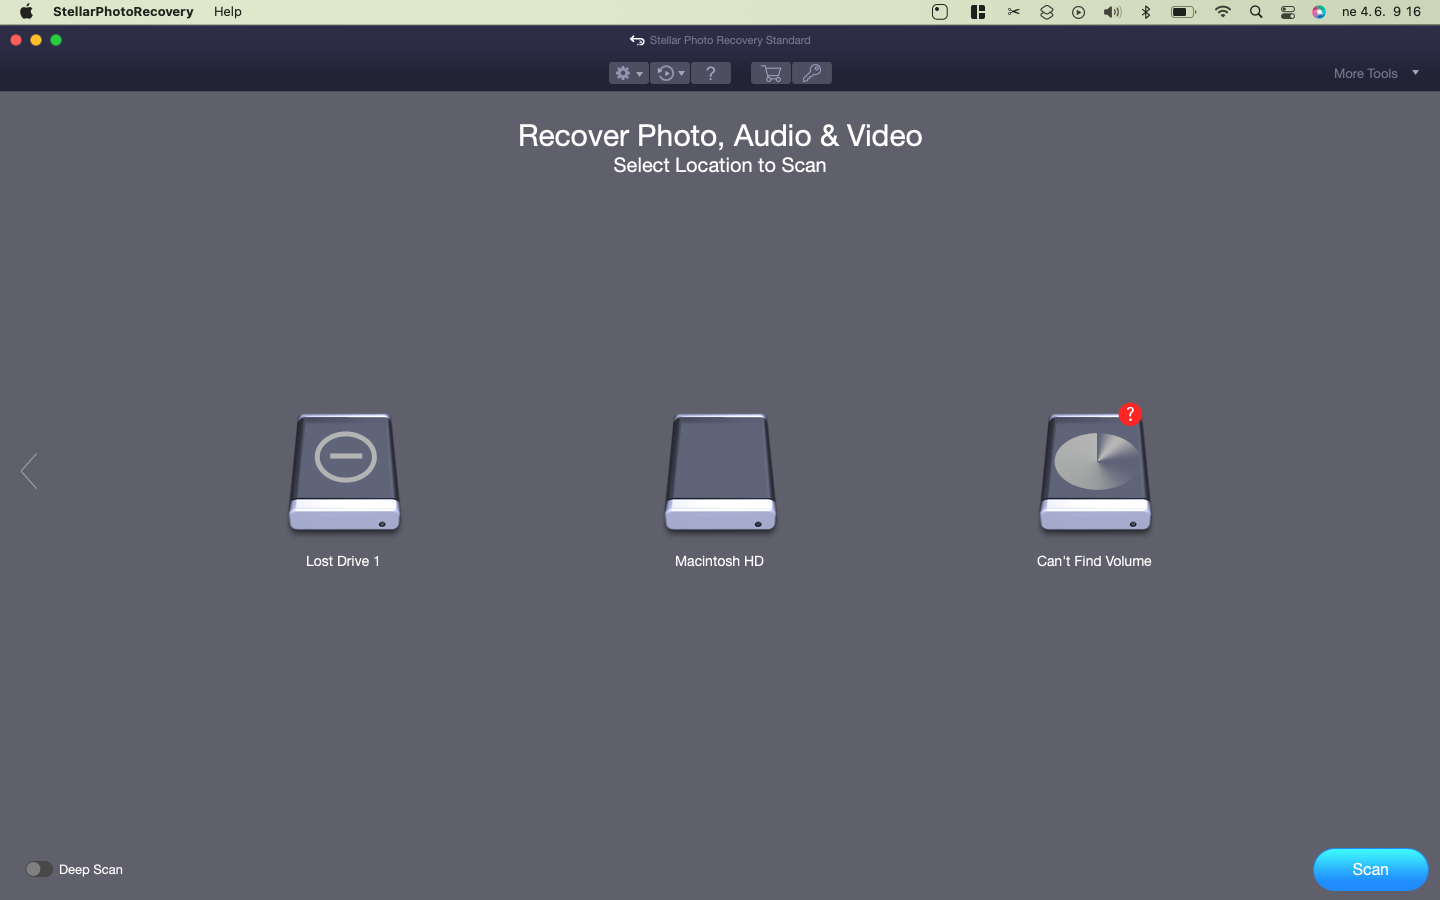The height and width of the screenshot is (900, 1440).
Task: Click the stacked layers menu bar icon
Action: (1046, 12)
